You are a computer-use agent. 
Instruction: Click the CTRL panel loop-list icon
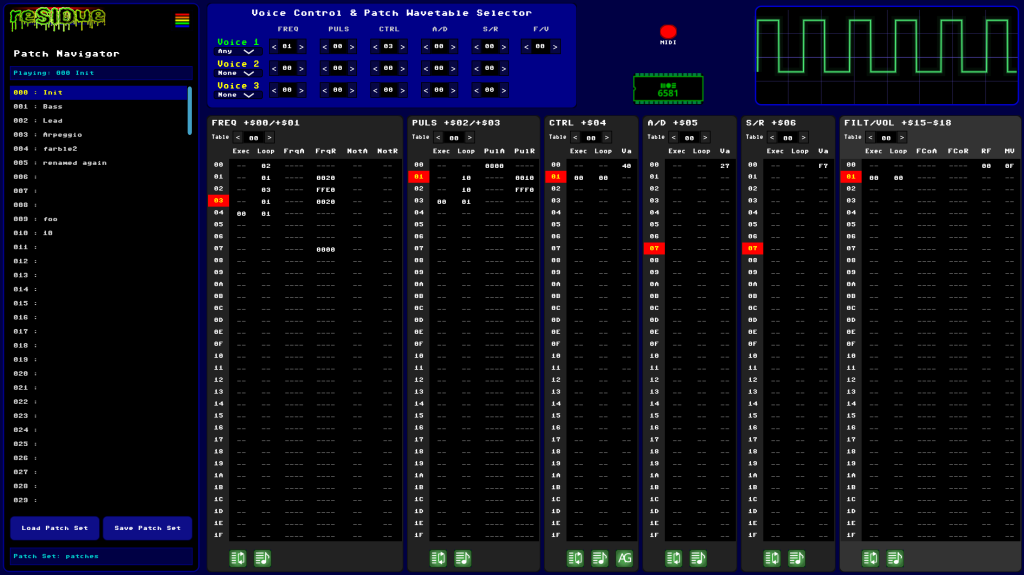575,558
